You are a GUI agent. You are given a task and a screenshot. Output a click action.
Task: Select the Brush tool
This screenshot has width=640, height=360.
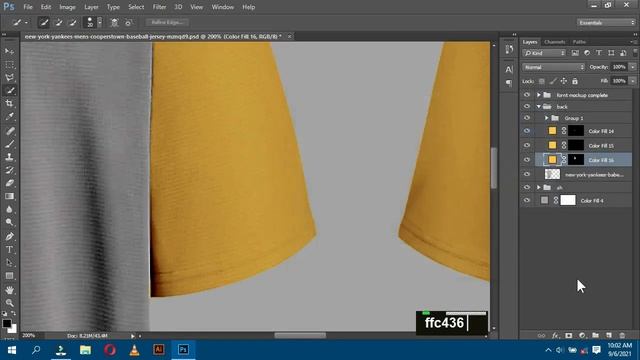pos(9,144)
